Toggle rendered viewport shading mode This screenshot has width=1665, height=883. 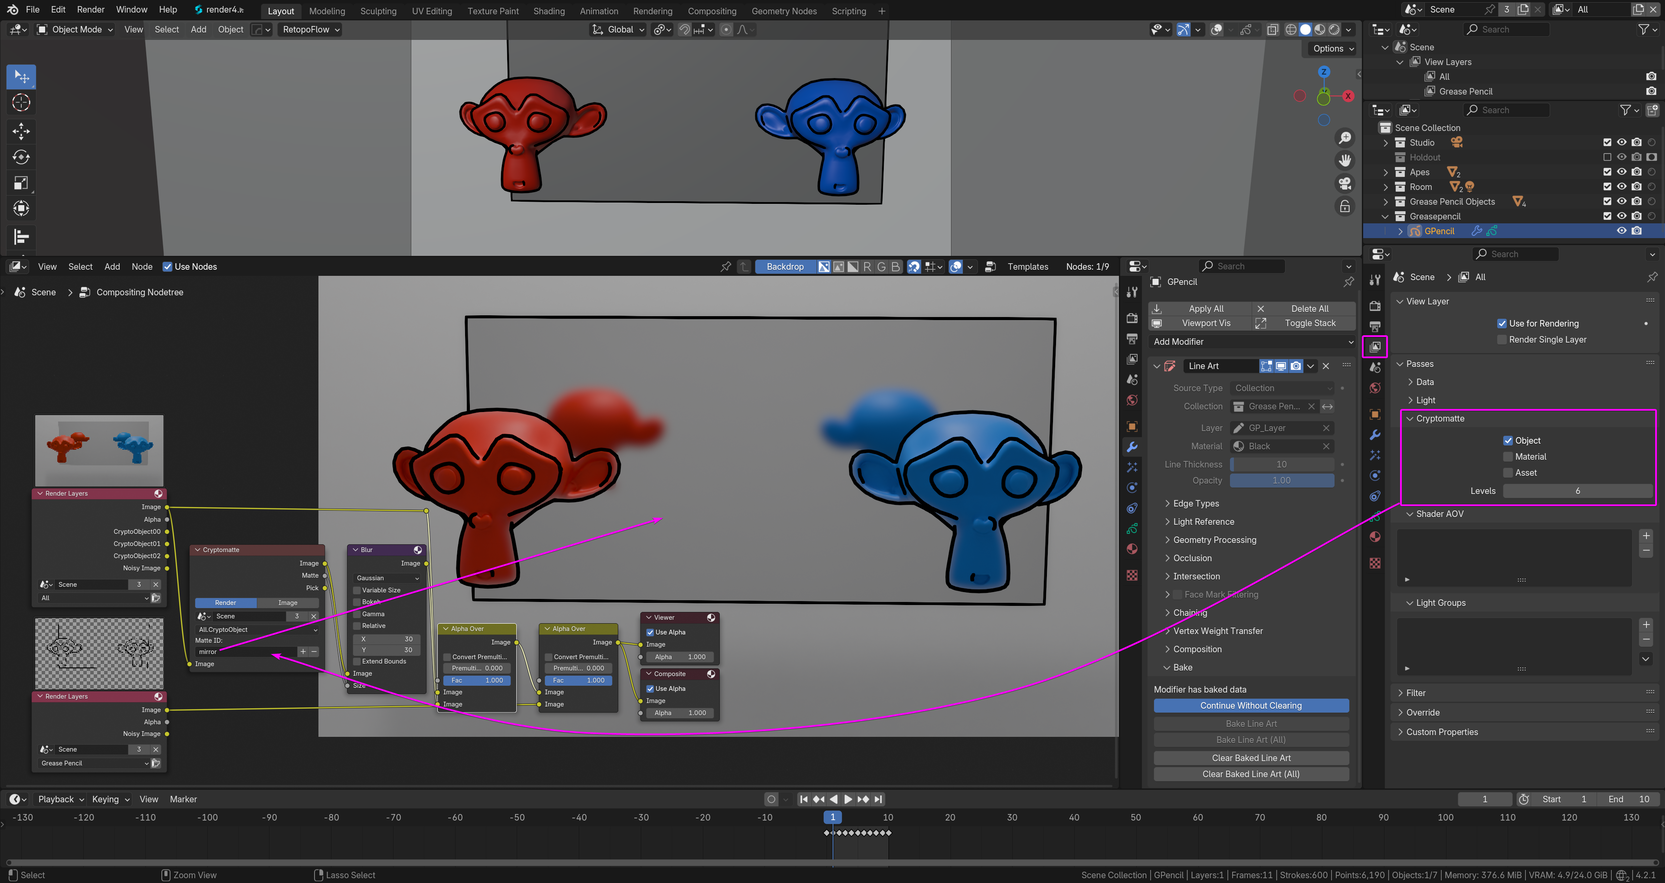pyautogui.click(x=1334, y=30)
